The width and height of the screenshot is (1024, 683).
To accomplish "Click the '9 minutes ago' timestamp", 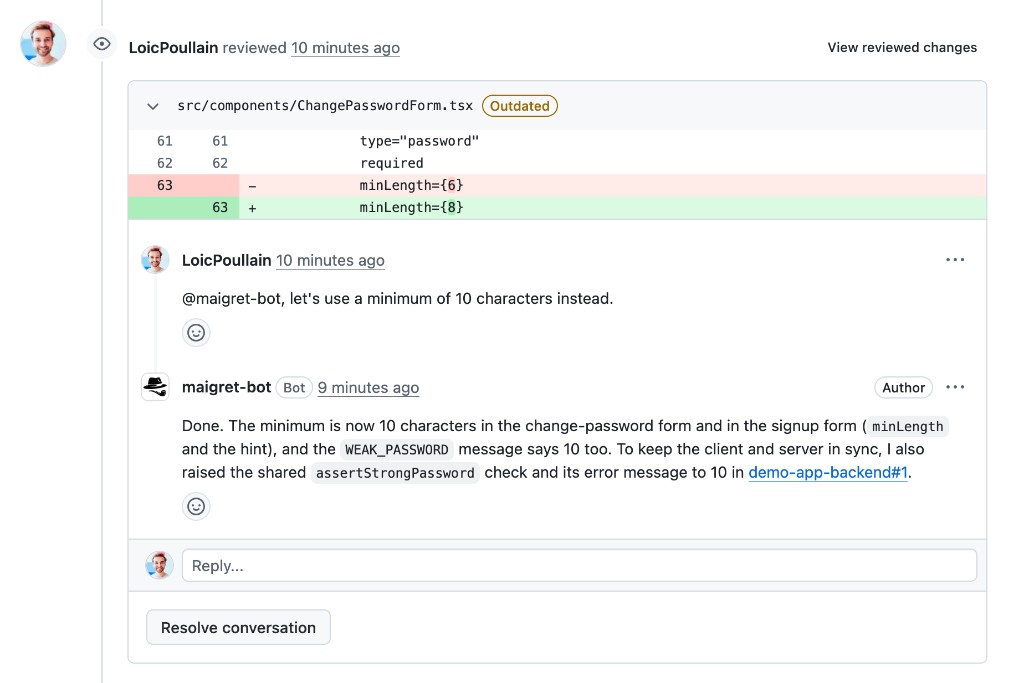I will tap(368, 388).
